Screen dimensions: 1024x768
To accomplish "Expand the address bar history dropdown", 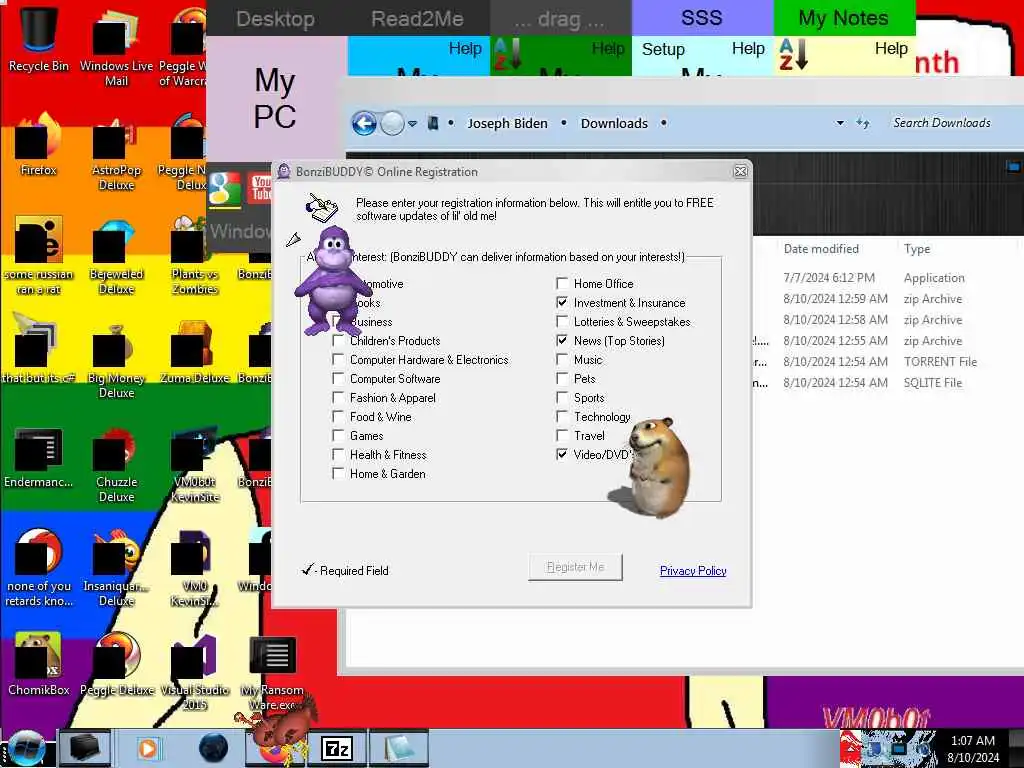I will coord(840,123).
